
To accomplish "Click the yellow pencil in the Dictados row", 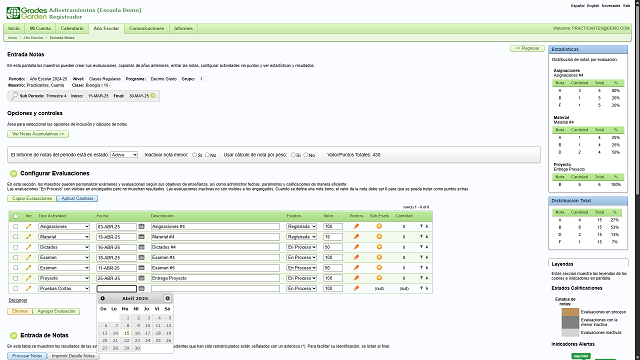I will pyautogui.click(x=28, y=247).
